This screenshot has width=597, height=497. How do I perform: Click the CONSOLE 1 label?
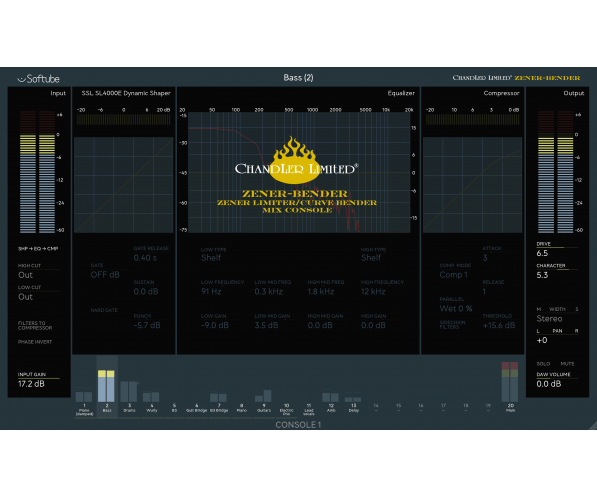298,425
